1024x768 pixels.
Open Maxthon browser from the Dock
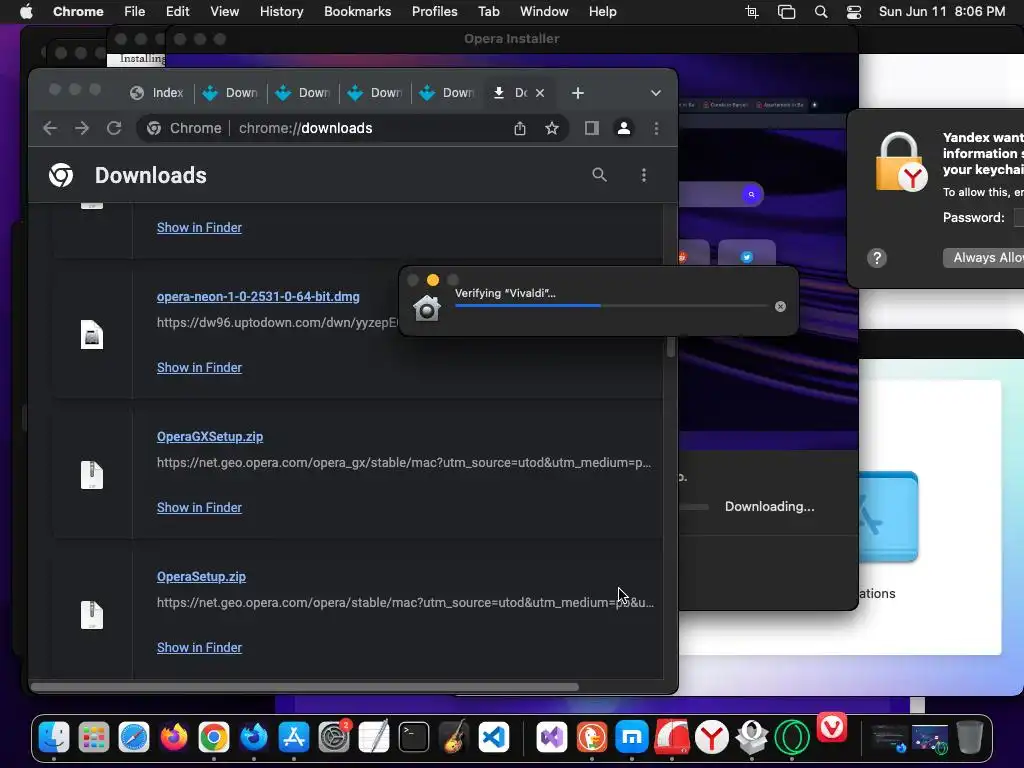click(632, 737)
